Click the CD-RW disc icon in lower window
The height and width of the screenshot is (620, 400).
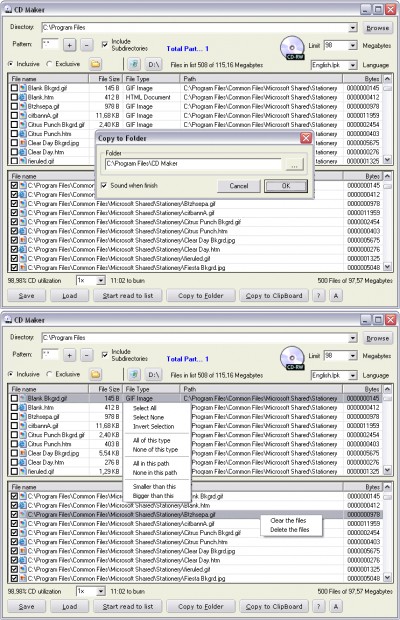pyautogui.click(x=292, y=358)
